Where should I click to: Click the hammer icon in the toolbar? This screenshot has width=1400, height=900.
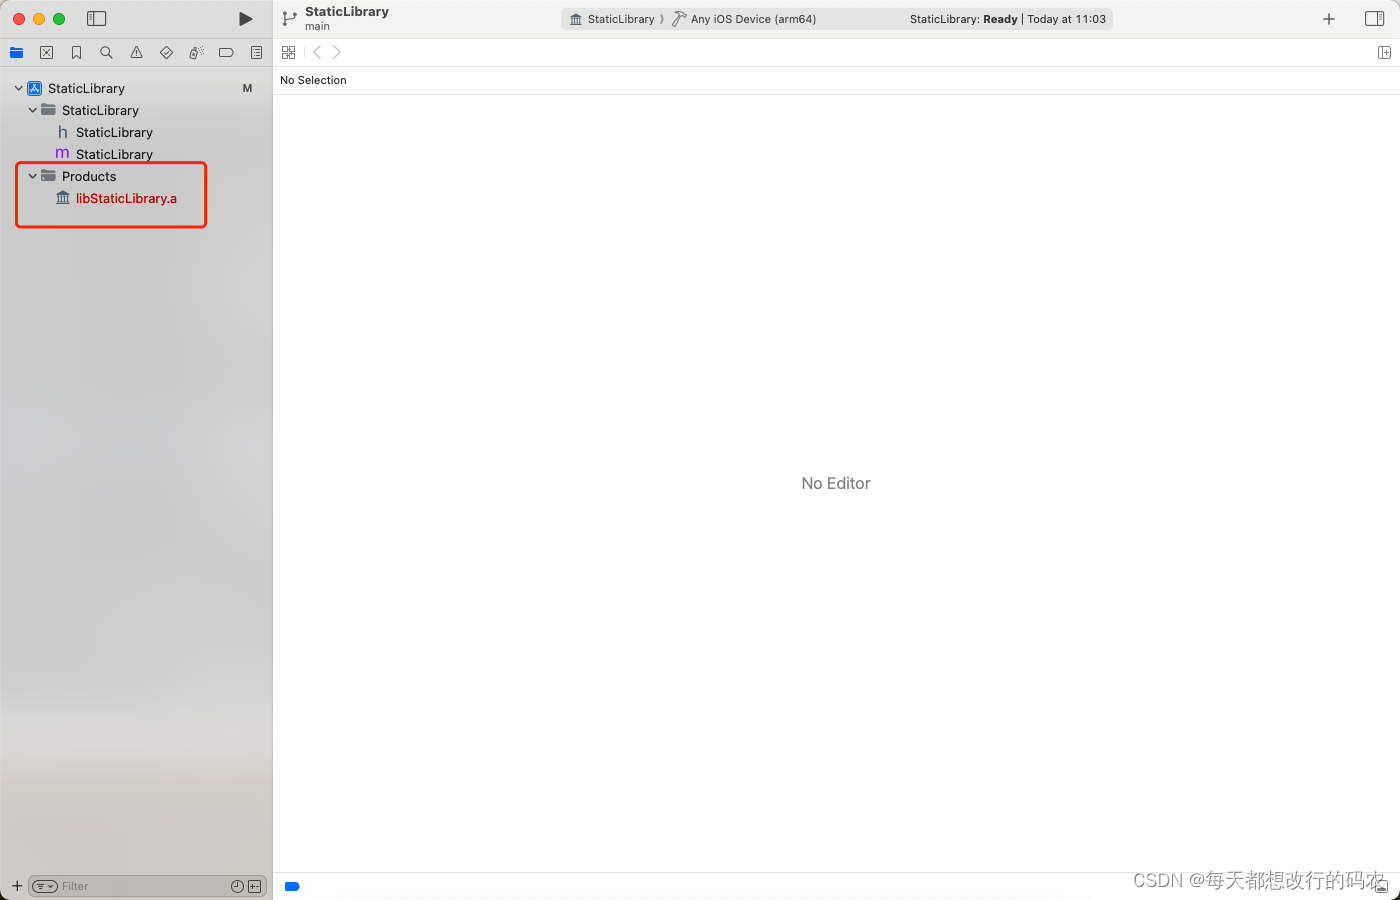click(679, 19)
